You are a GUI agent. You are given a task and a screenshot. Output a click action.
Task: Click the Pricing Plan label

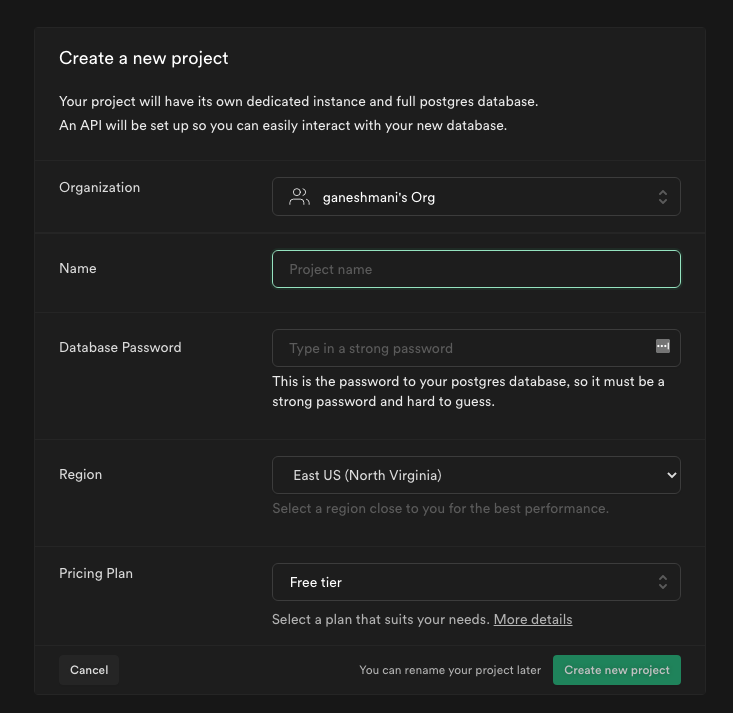[96, 574]
